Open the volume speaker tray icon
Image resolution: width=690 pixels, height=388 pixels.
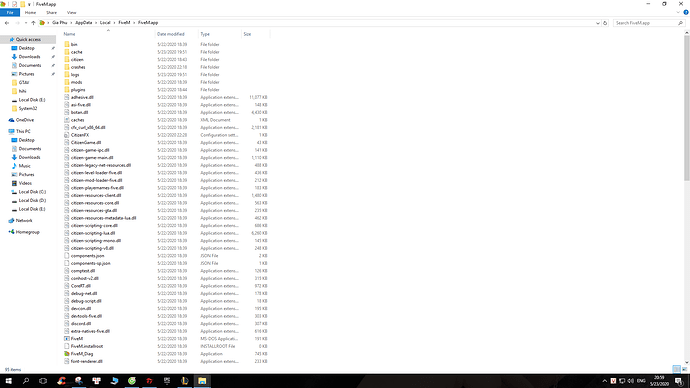(631, 381)
